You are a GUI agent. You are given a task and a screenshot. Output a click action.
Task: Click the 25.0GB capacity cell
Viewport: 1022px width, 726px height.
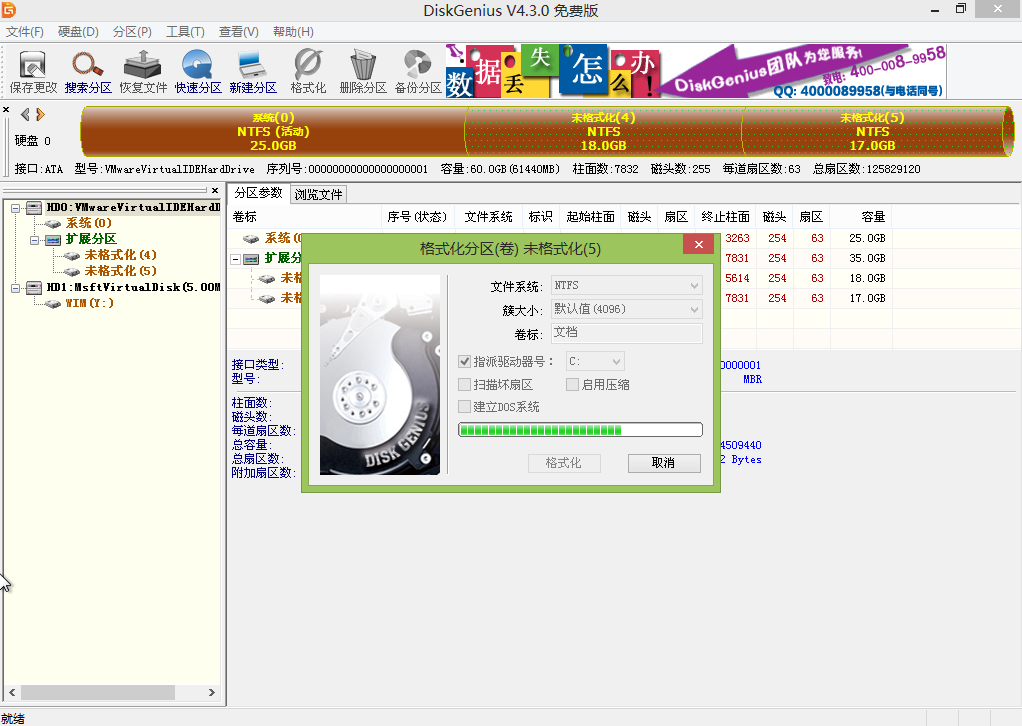click(x=867, y=239)
